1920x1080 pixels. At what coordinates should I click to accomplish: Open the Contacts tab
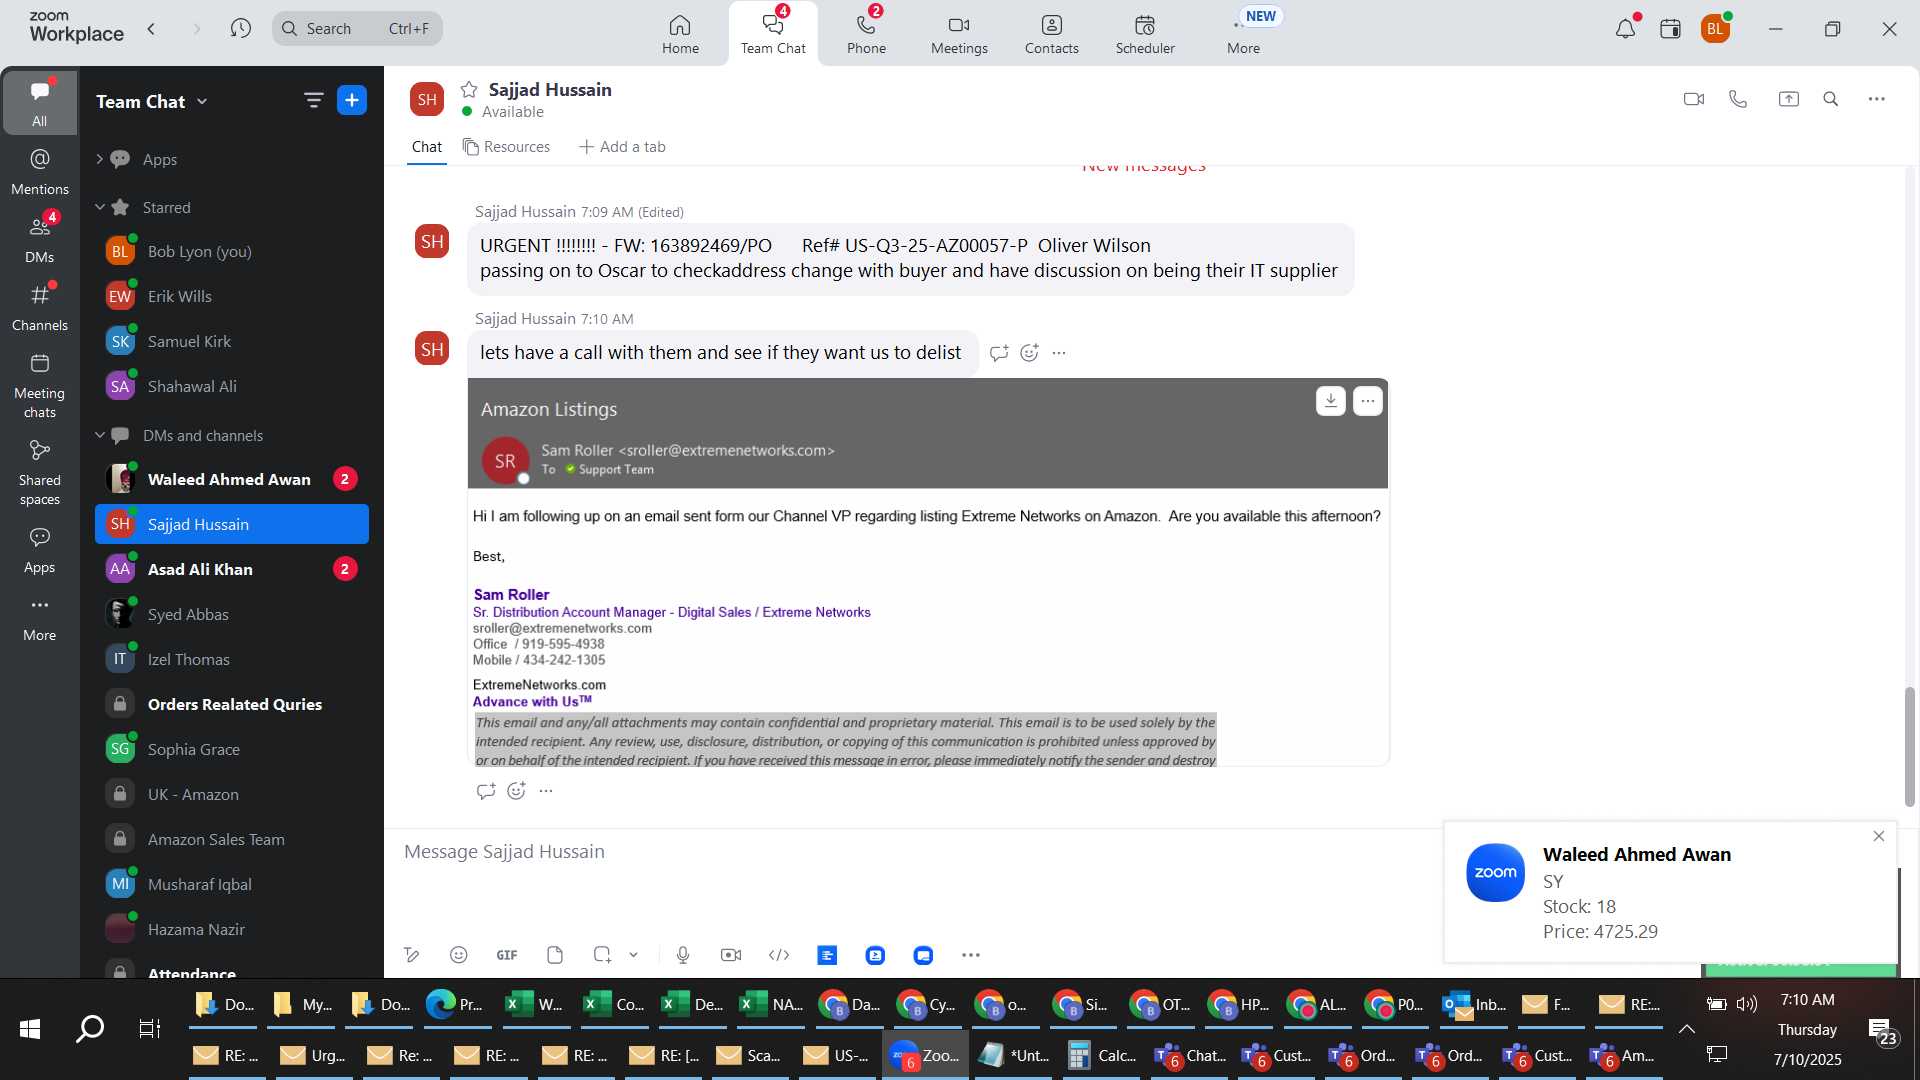click(x=1051, y=34)
